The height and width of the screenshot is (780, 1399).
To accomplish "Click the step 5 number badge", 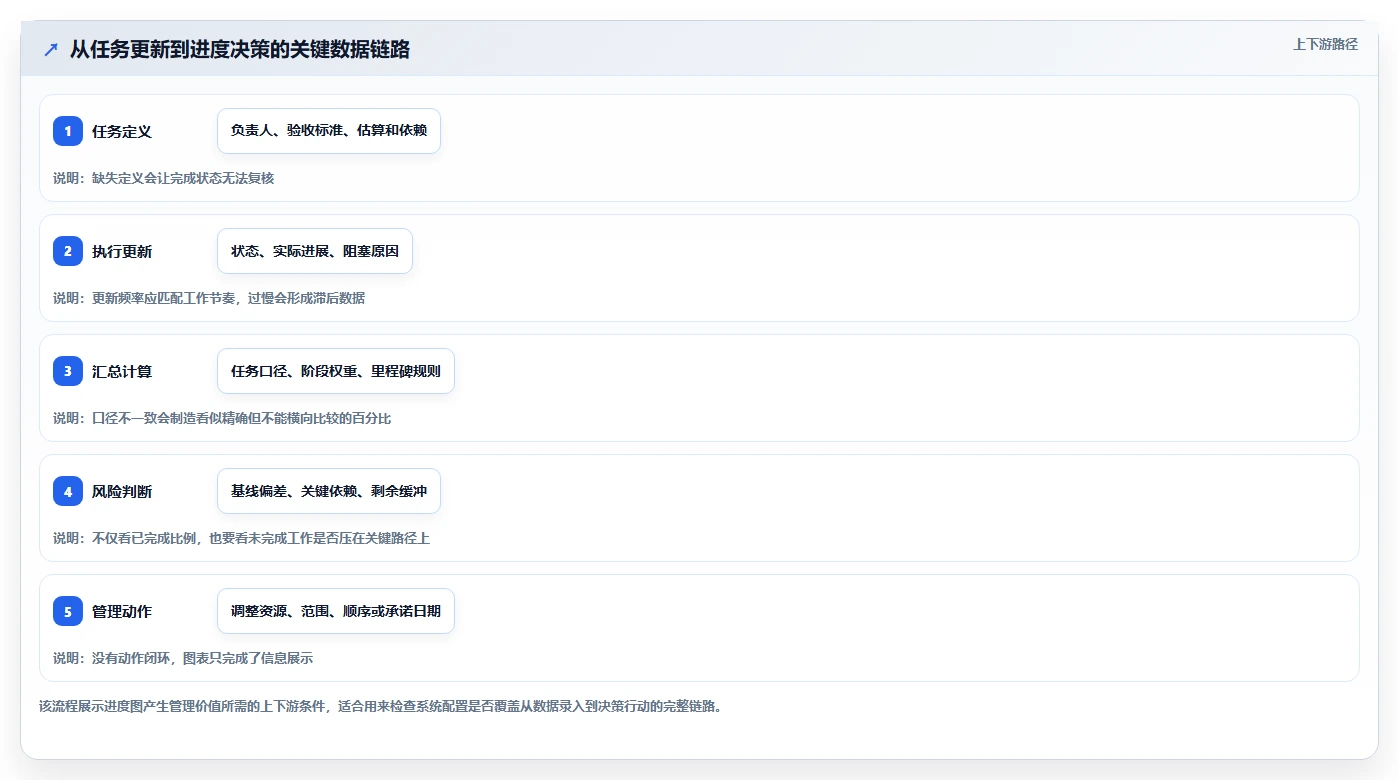I will coord(68,611).
